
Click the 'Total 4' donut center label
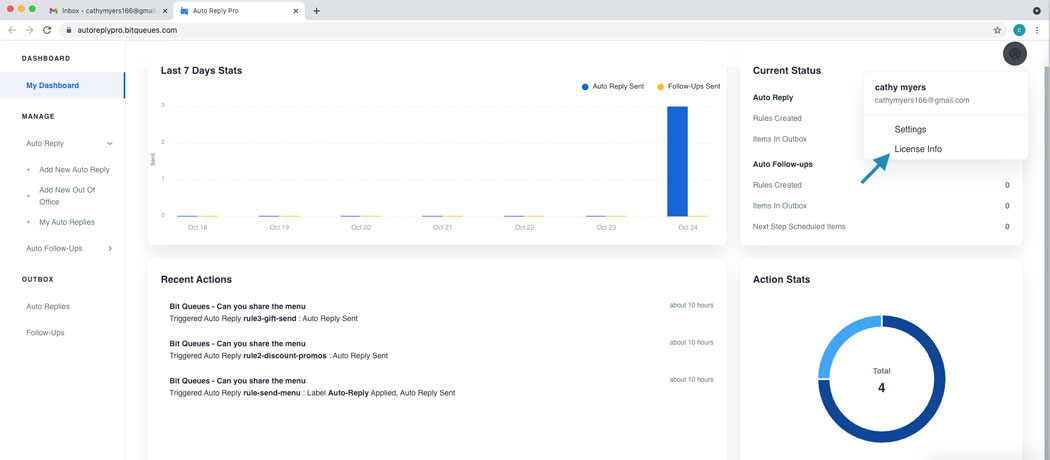[x=881, y=380]
